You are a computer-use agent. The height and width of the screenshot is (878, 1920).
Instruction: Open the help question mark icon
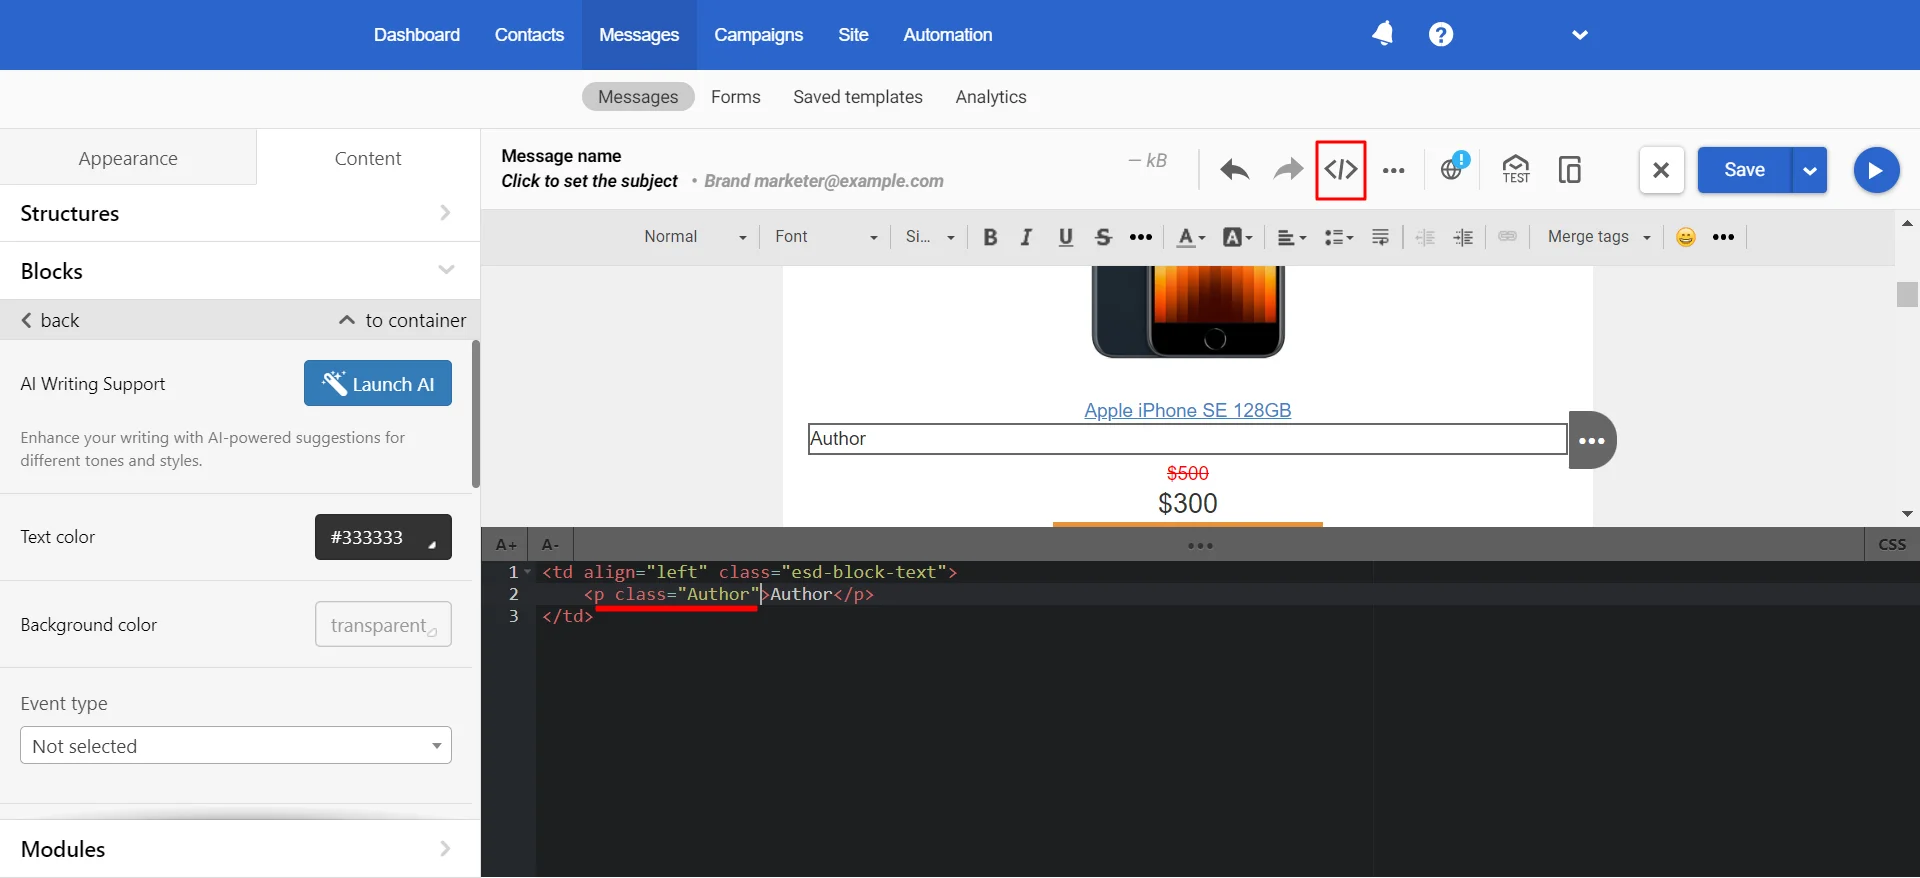[1441, 34]
